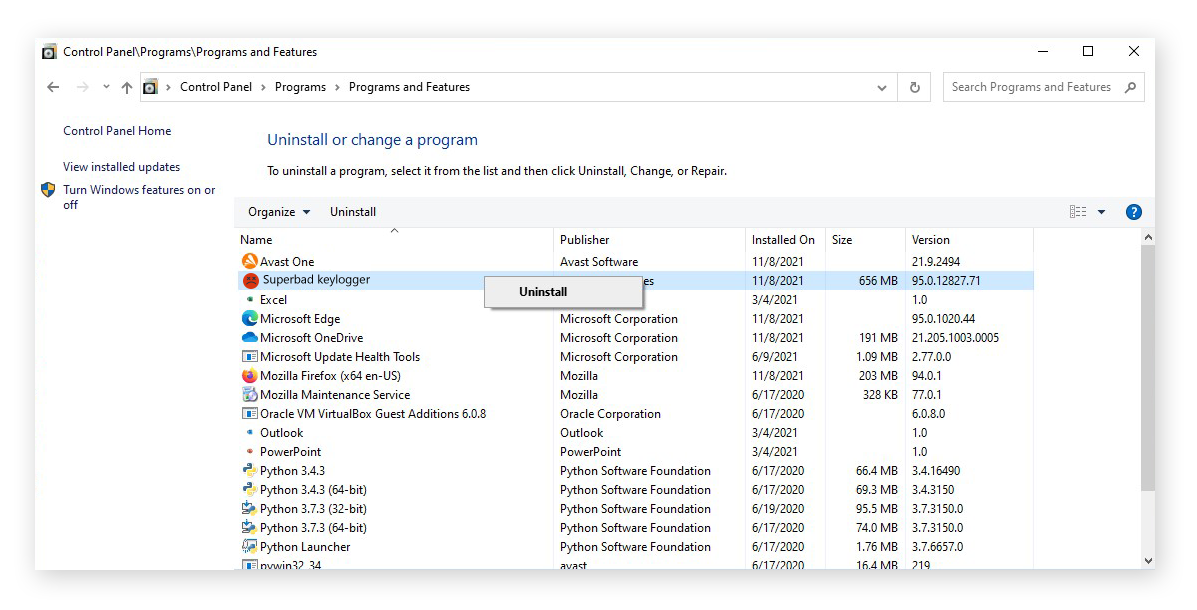Click the Refresh icon in the address bar

tap(914, 87)
